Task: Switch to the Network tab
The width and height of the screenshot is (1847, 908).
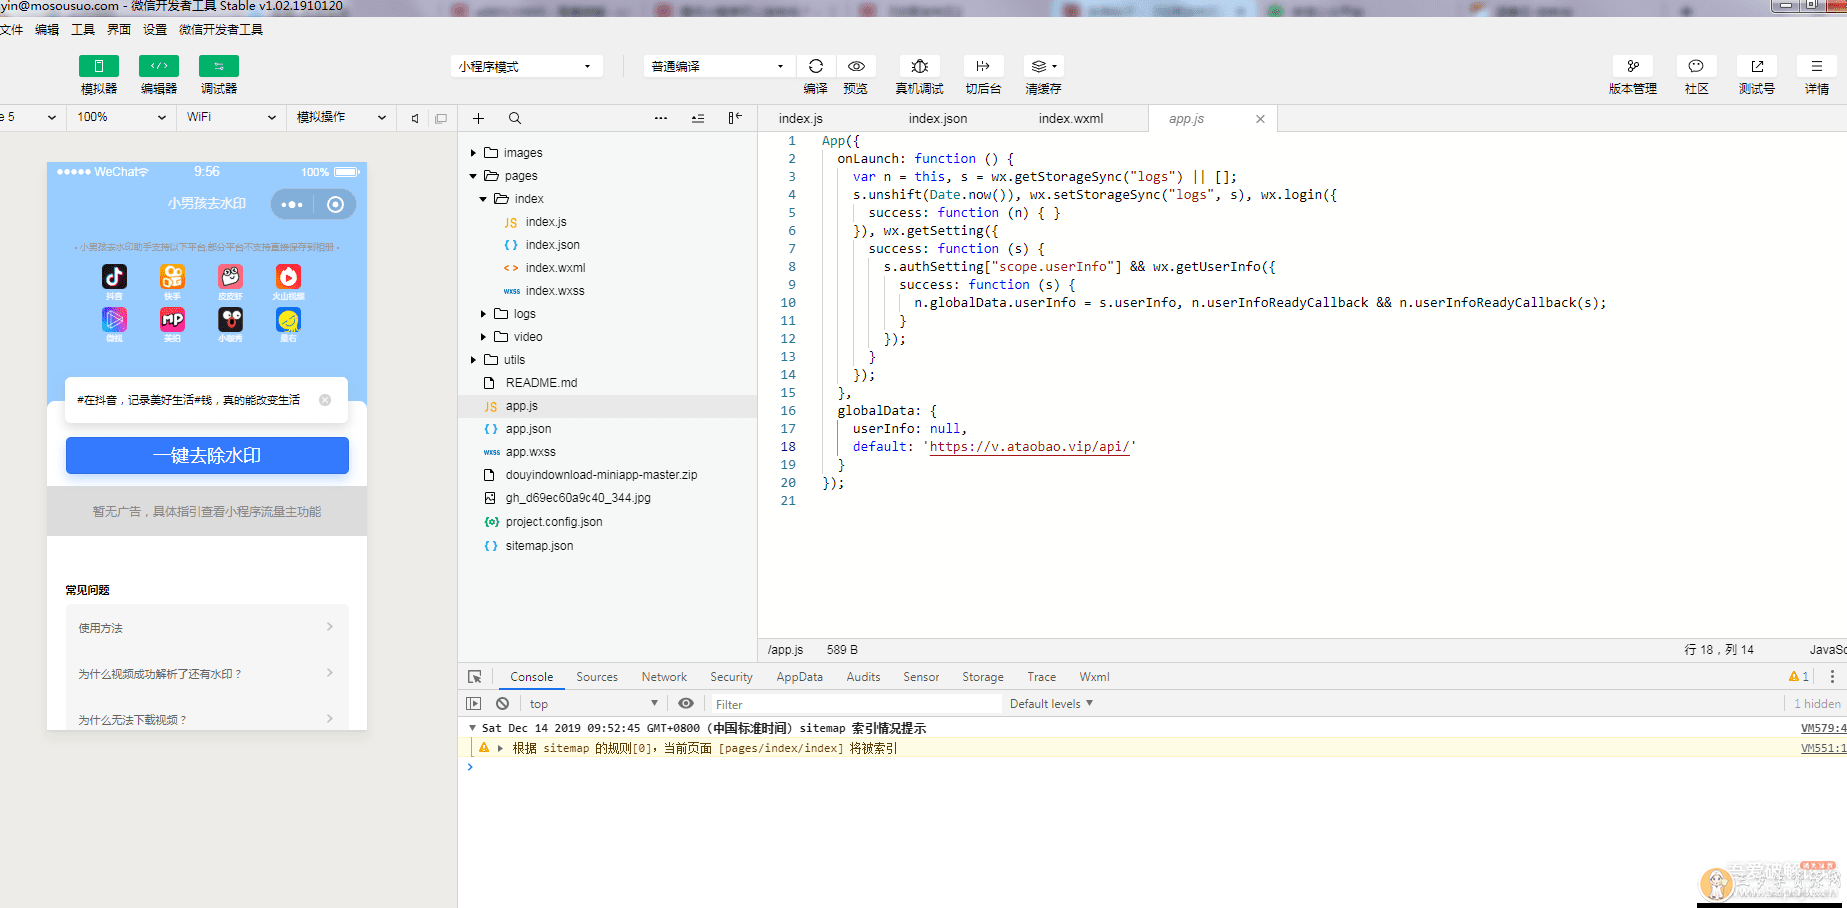Action: 664,677
